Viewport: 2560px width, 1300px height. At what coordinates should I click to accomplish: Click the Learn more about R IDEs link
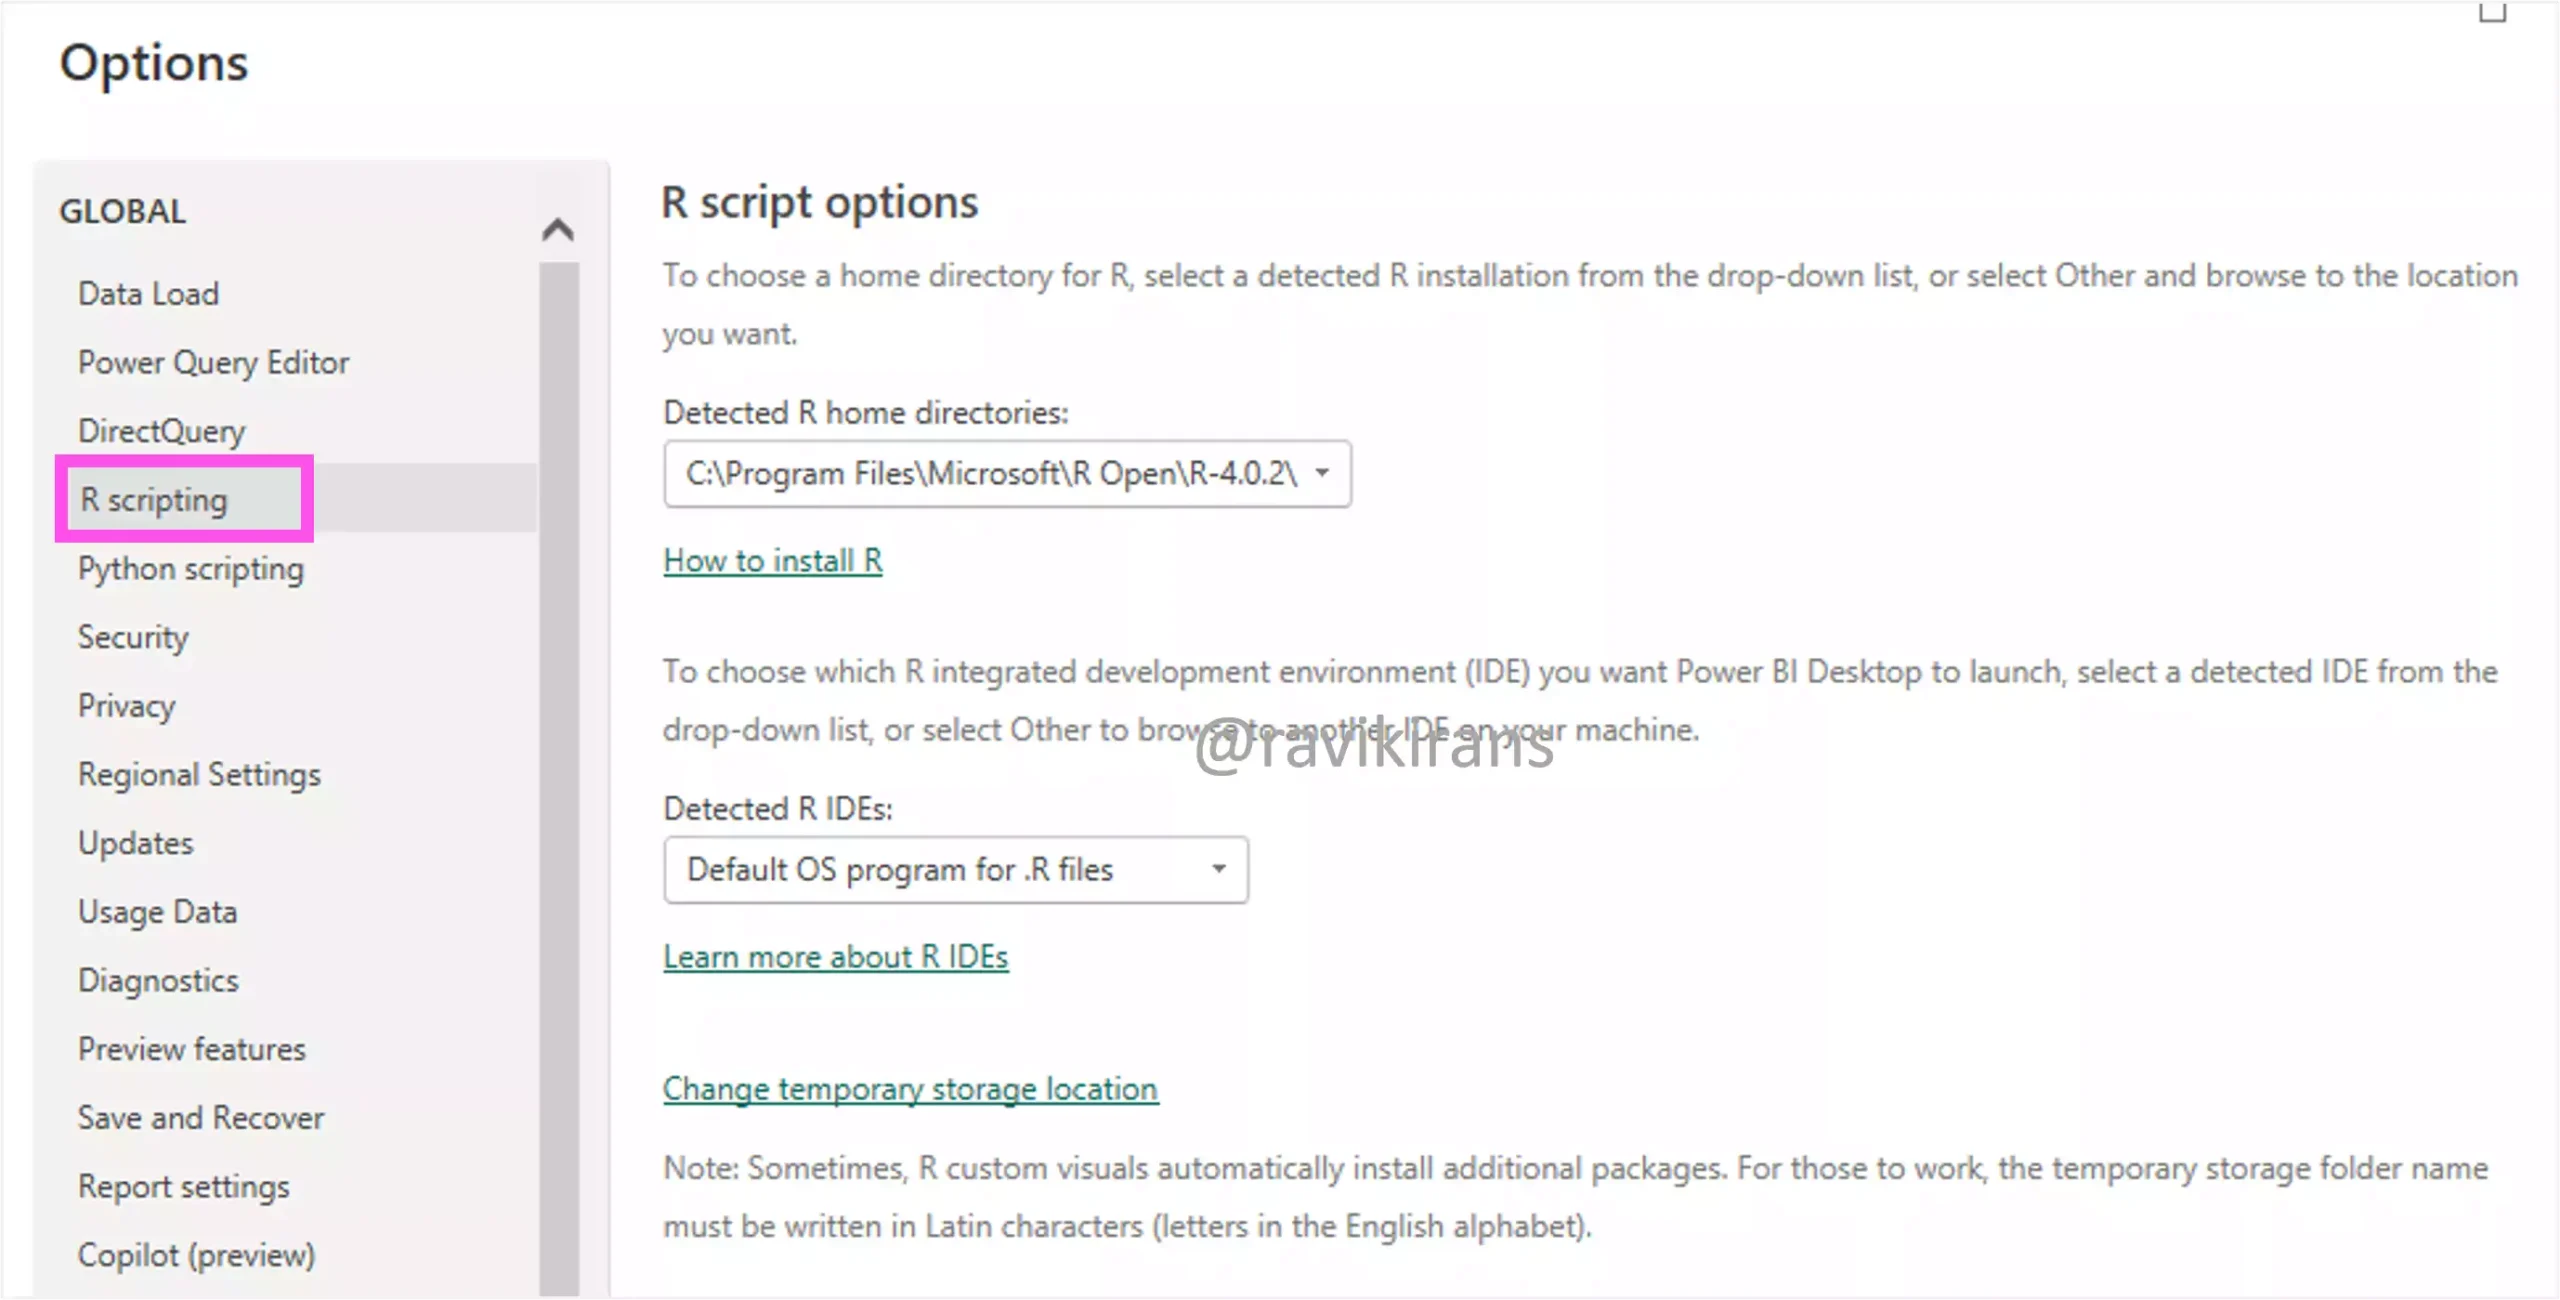(x=836, y=957)
